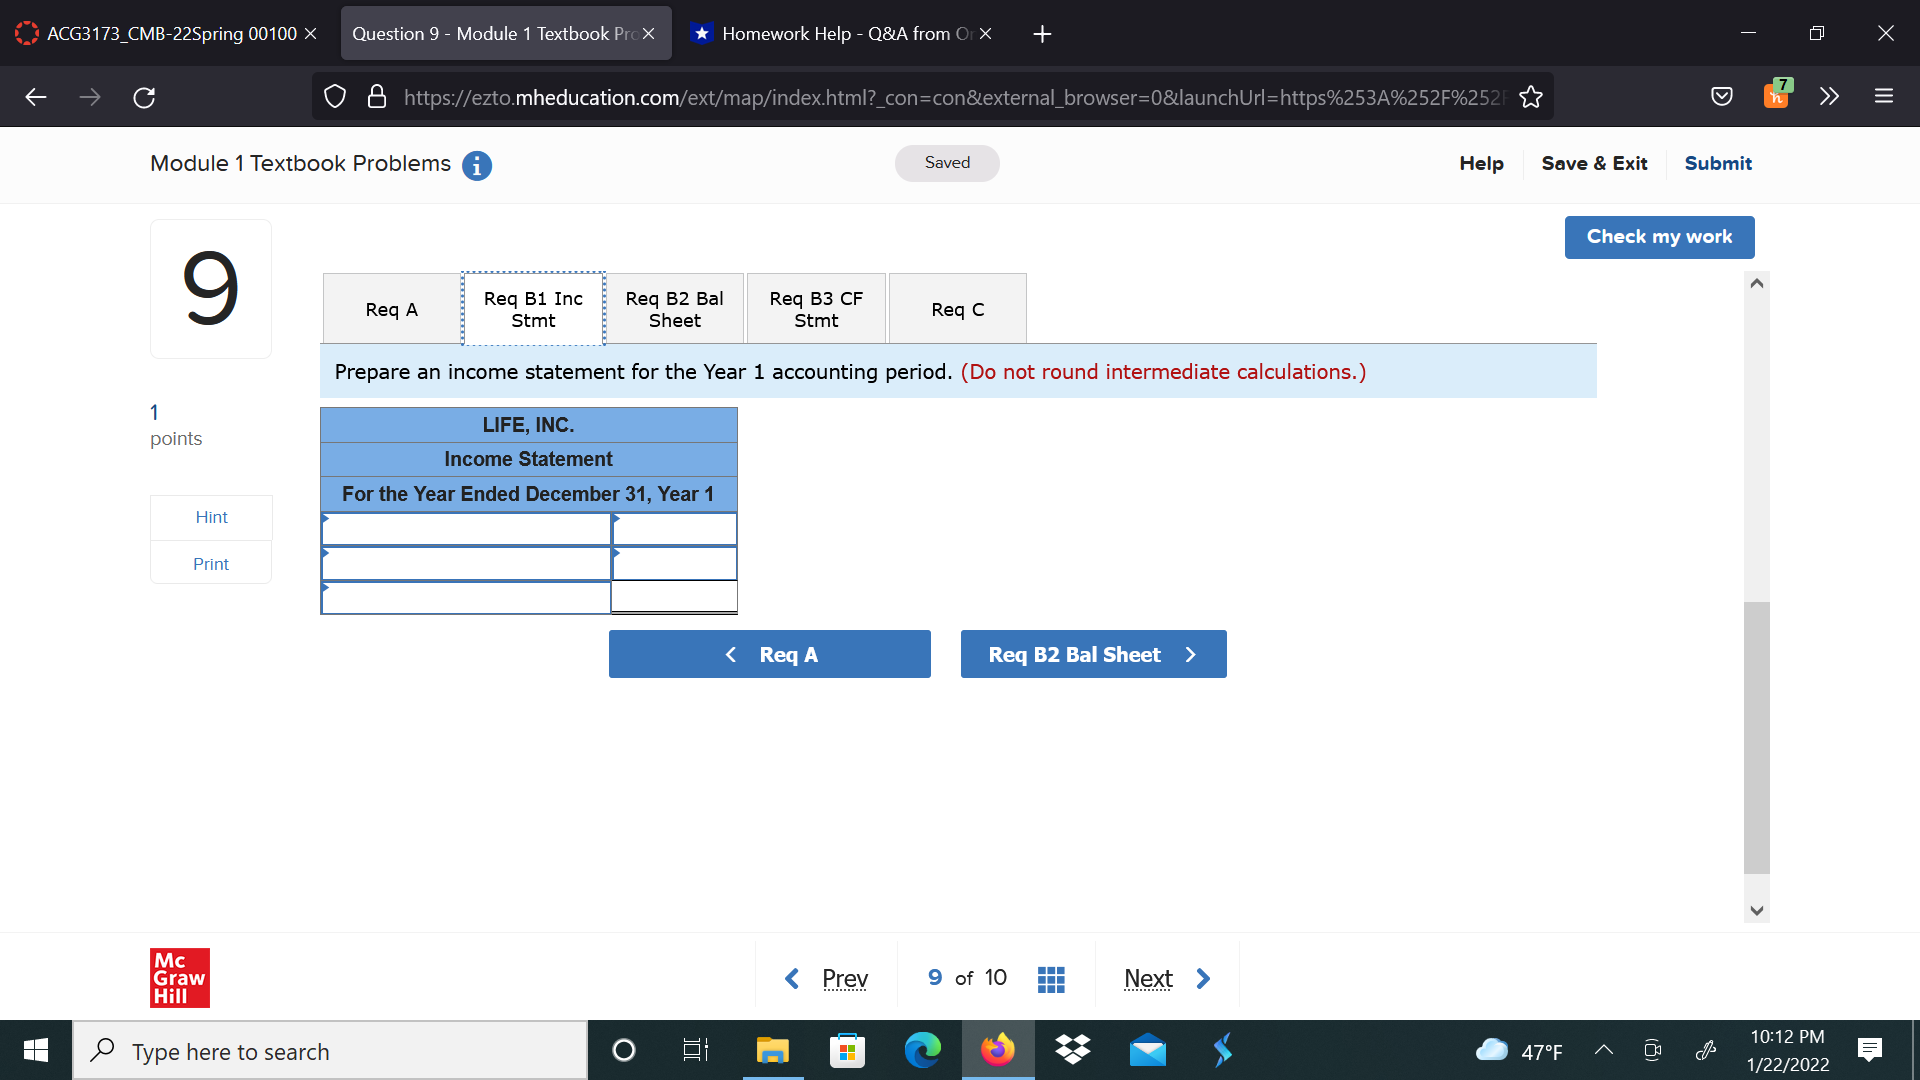The width and height of the screenshot is (1920, 1080).
Task: Click the tracking protection shield icon
Action: (x=334, y=96)
